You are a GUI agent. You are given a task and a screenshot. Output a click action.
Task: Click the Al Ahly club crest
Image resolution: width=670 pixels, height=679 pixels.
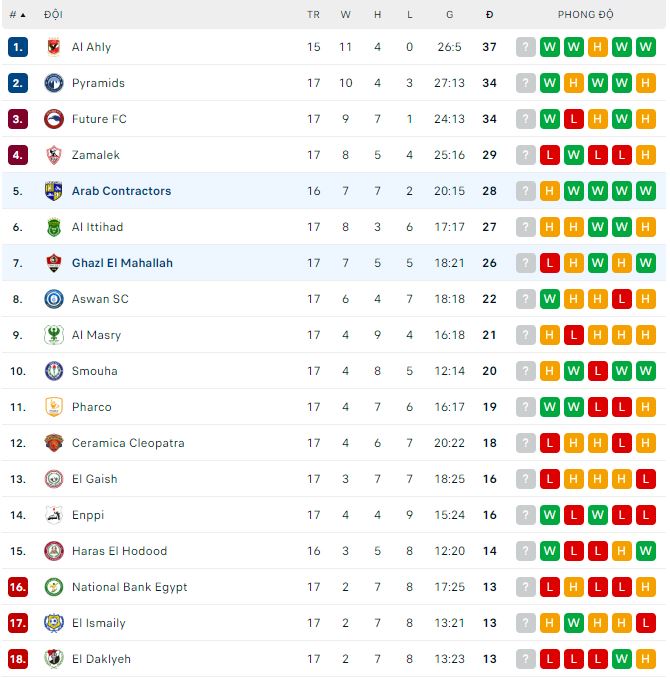point(53,47)
